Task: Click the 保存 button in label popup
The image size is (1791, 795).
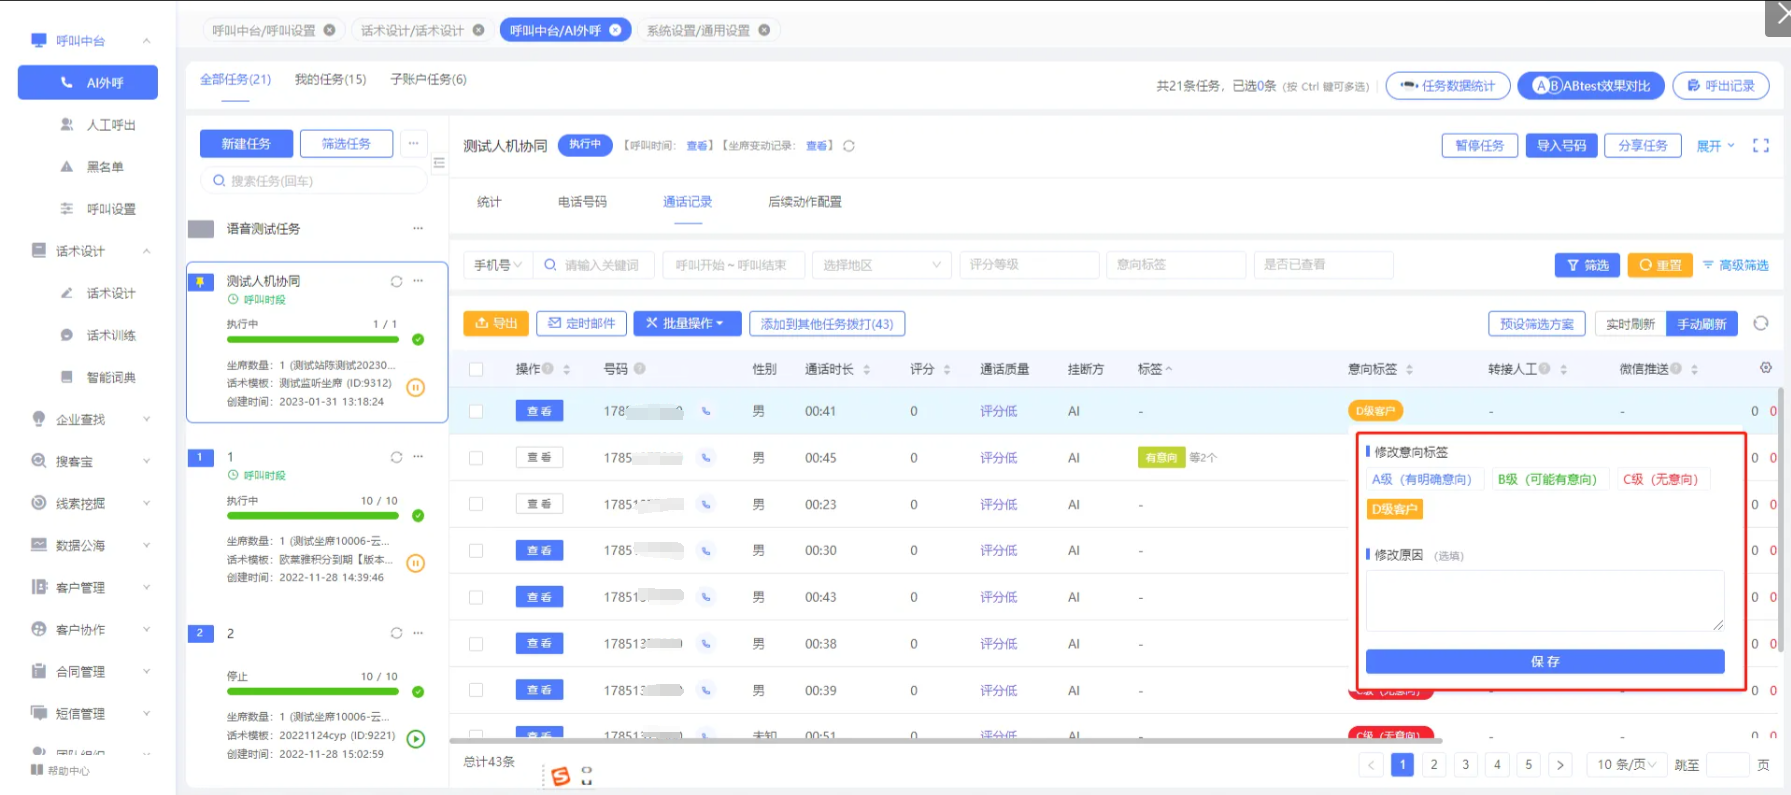Action: pyautogui.click(x=1544, y=661)
